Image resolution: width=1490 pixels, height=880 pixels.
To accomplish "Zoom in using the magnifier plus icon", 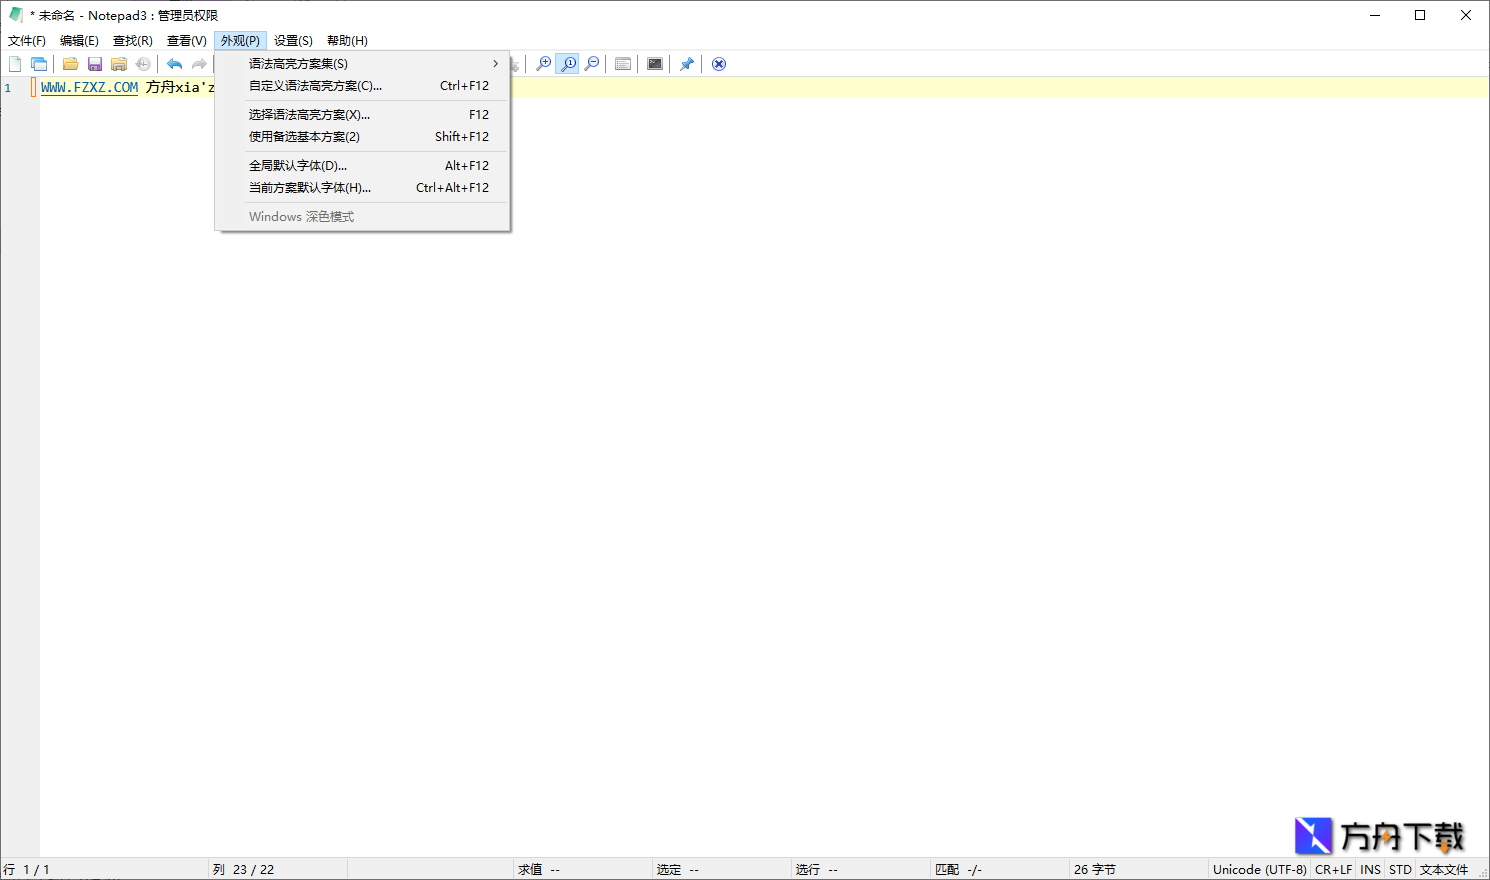I will coord(543,63).
